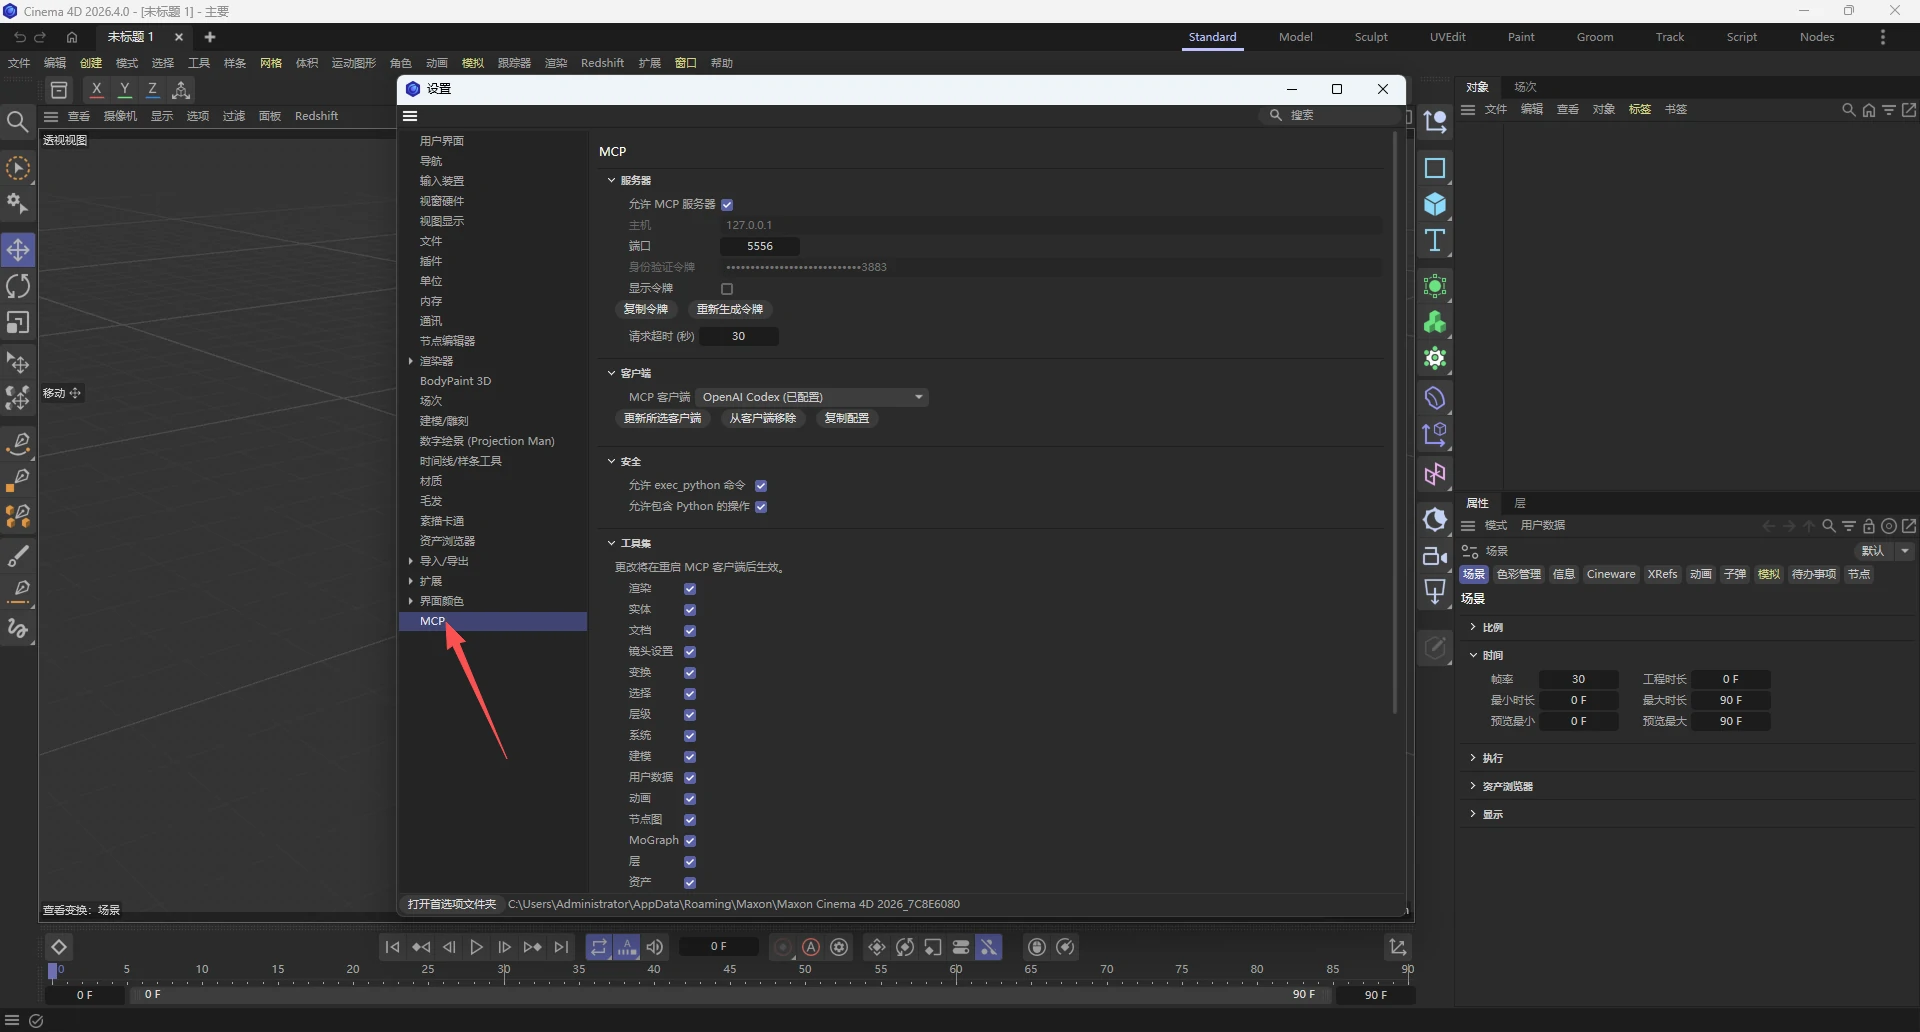
Task: Open the Redshift menu in menu bar
Action: [602, 63]
